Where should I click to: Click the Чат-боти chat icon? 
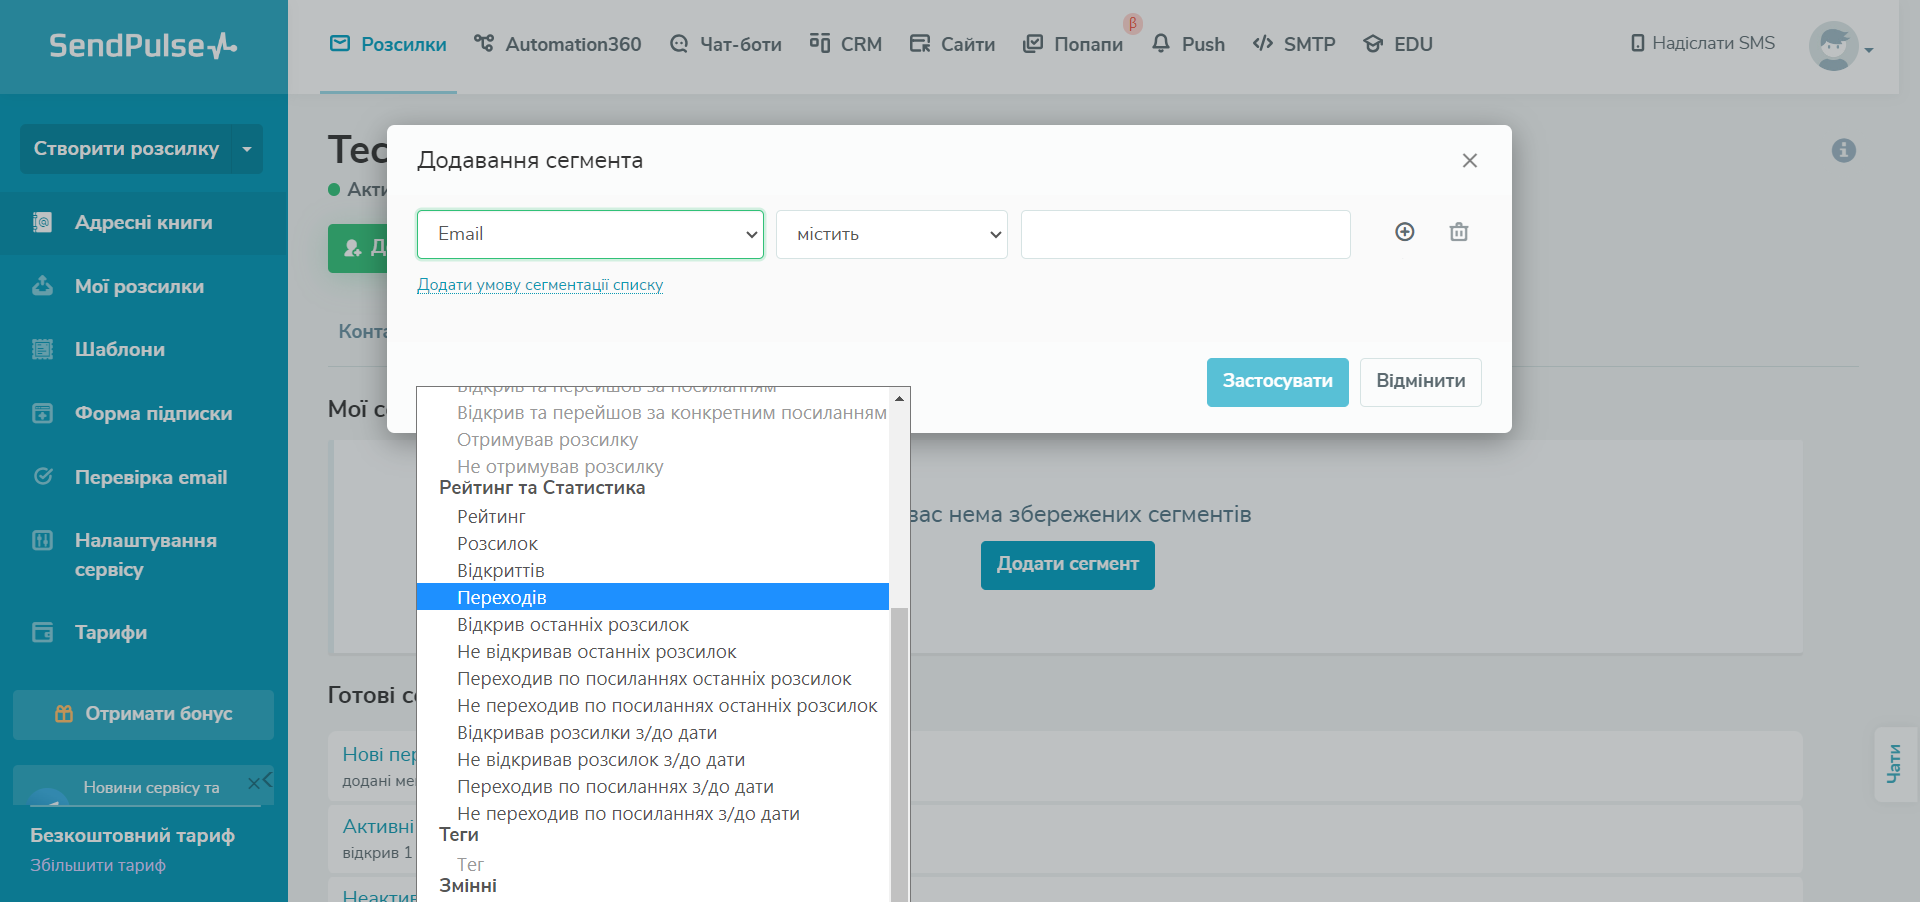coord(679,44)
